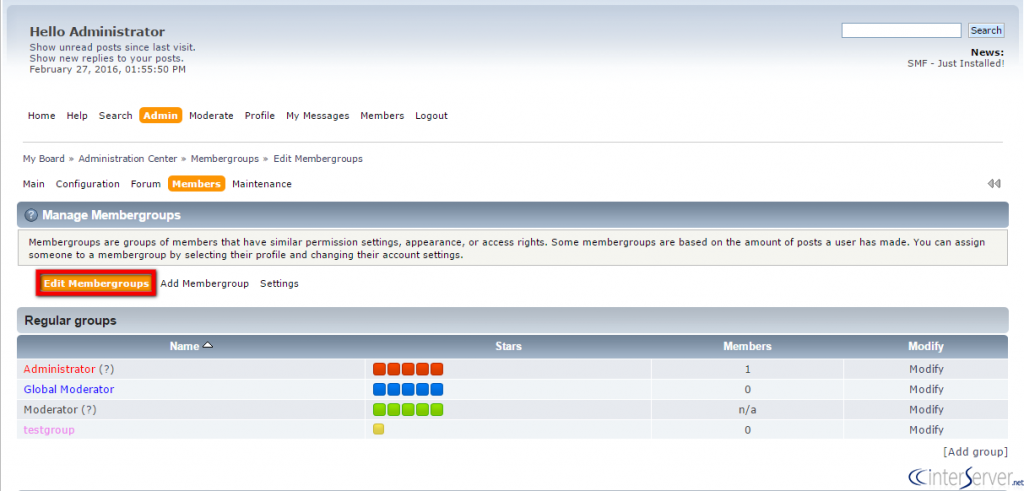Click the sort arrow next to Name column
Screen dimensions: 1024x491
(208, 345)
